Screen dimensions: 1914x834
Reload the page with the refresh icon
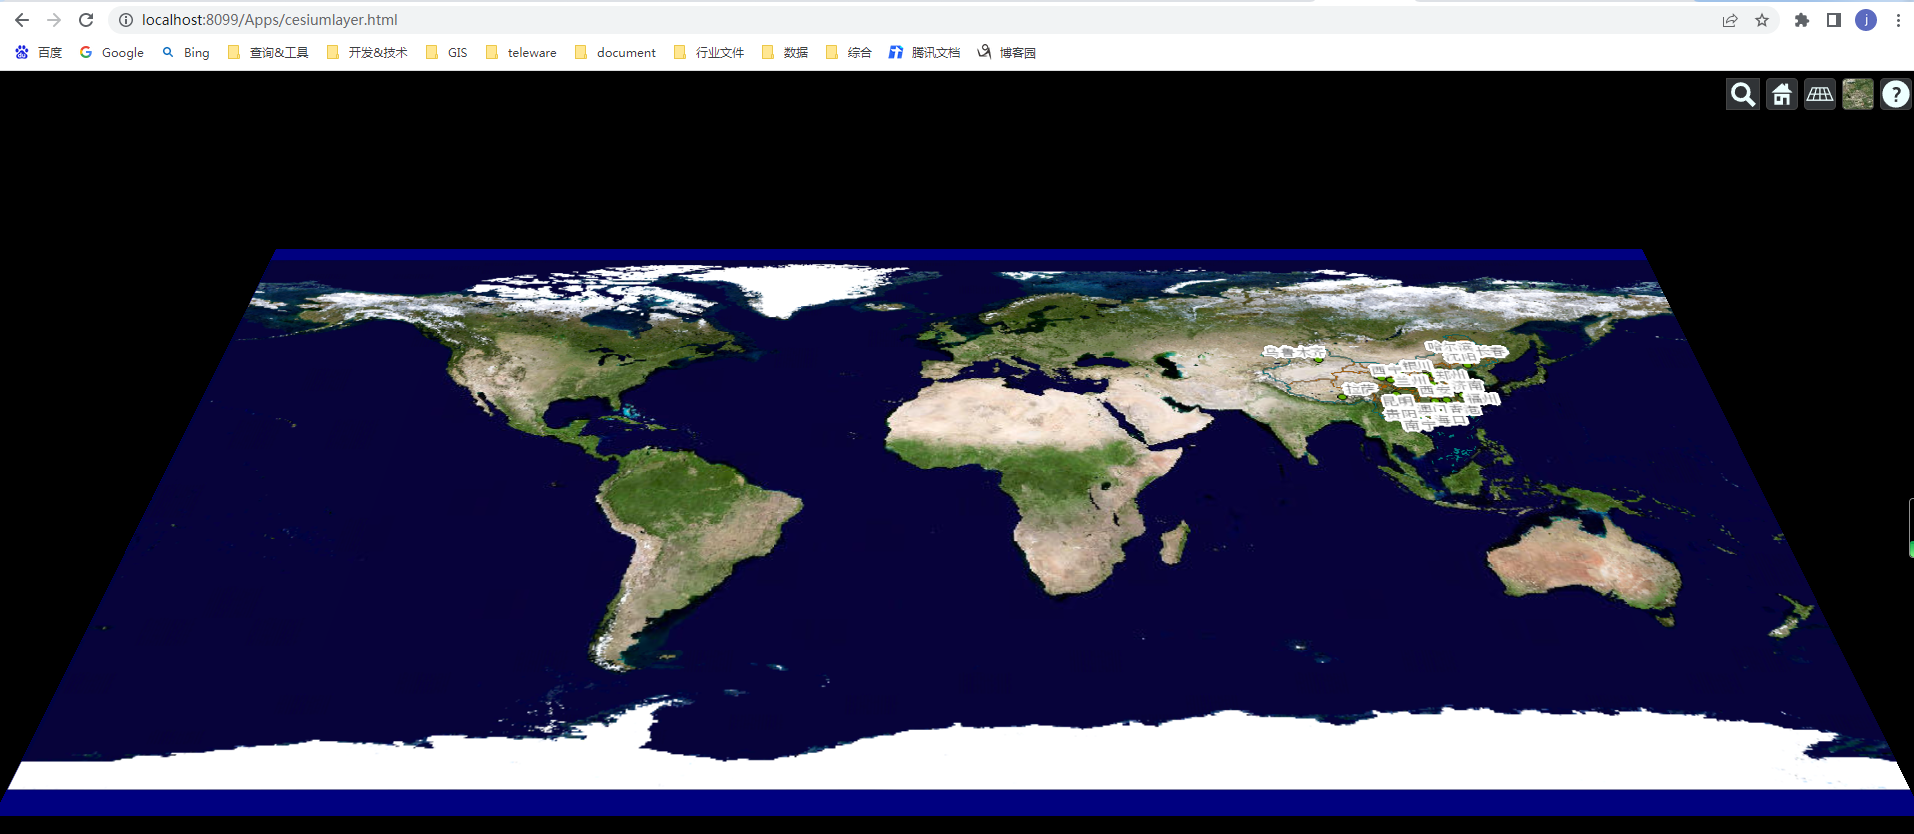pos(86,20)
